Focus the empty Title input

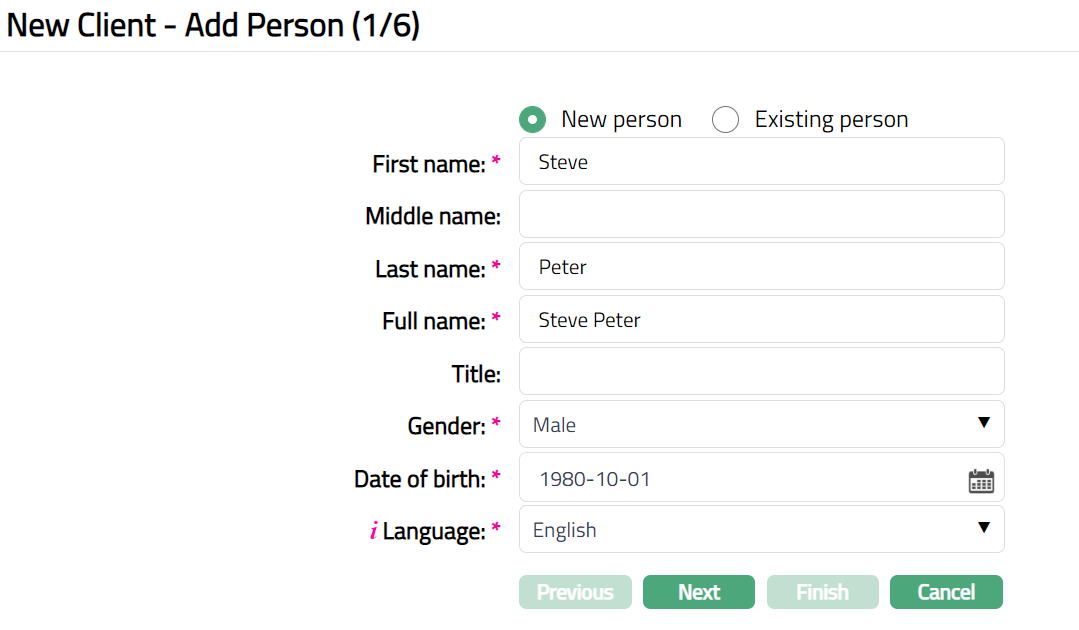[761, 372]
